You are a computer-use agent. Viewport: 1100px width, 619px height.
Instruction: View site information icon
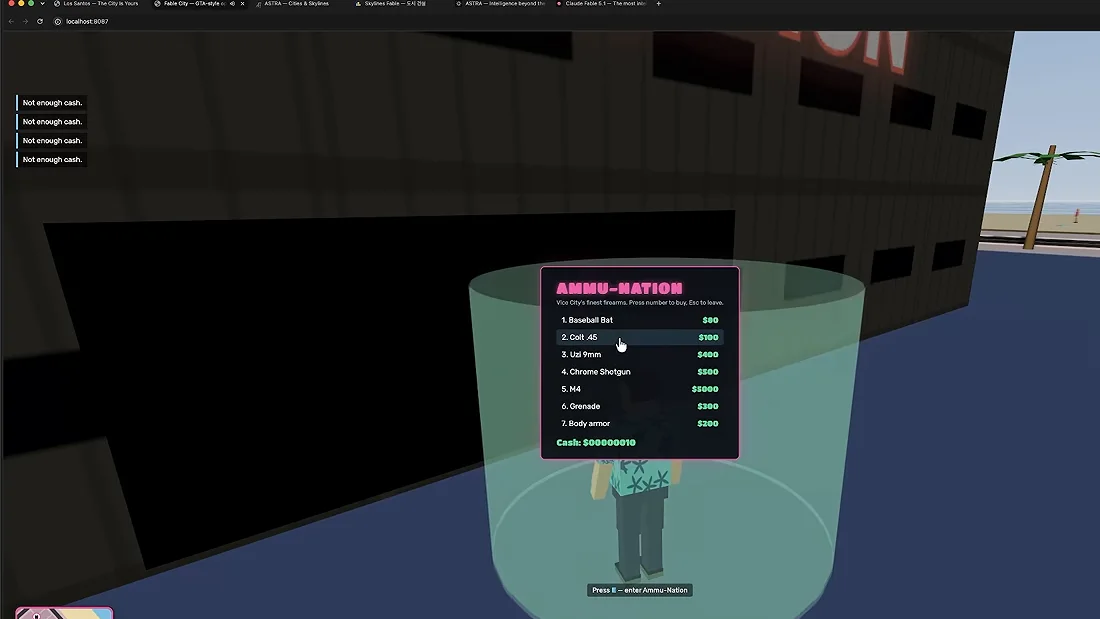[x=58, y=21]
